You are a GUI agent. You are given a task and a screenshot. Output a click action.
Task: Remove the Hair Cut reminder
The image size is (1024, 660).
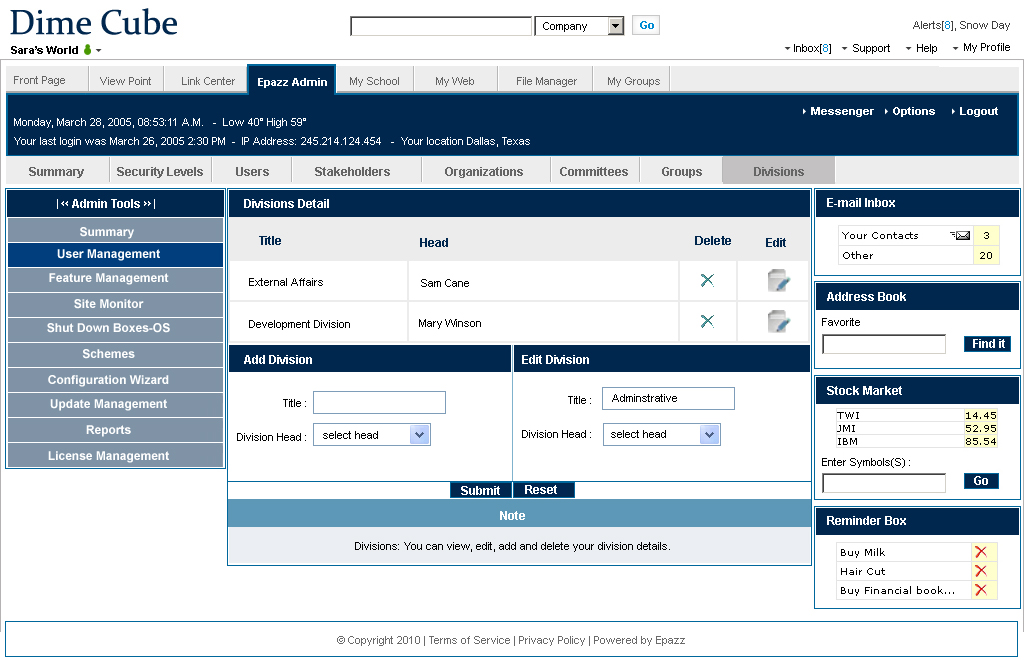981,571
